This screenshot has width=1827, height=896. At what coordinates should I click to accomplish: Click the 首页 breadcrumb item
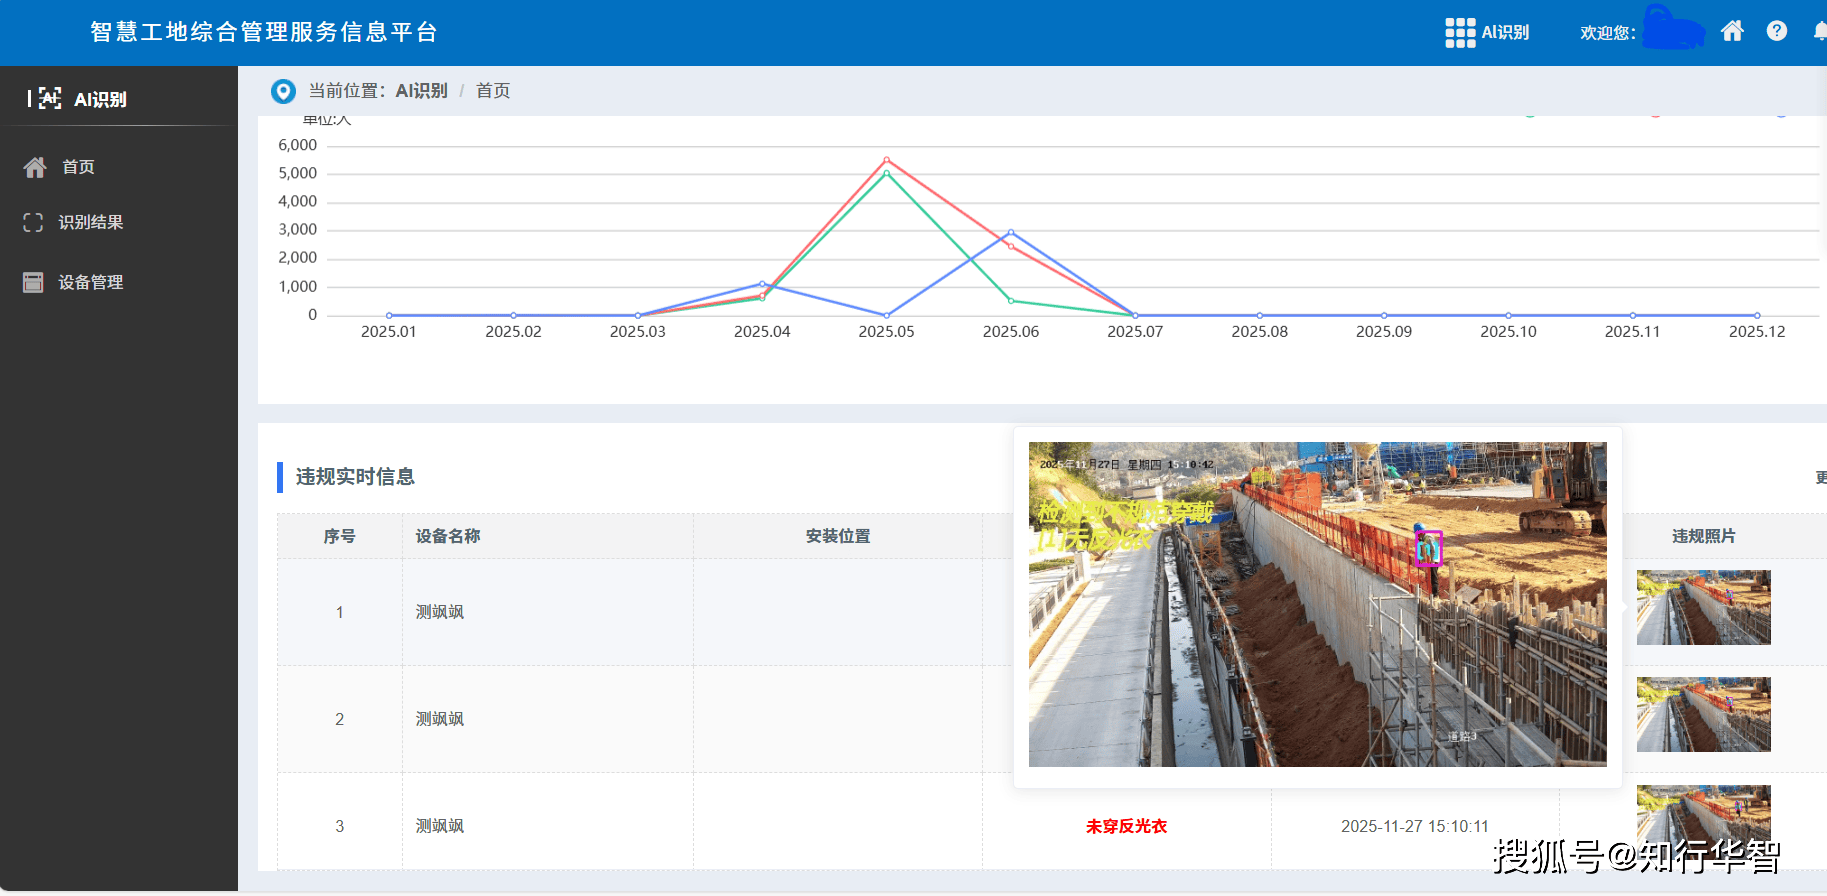[x=493, y=91]
